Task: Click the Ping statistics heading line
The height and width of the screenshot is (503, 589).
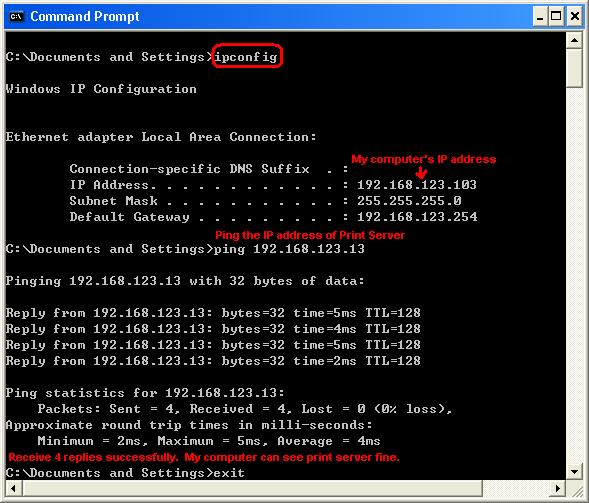Action: click(145, 393)
